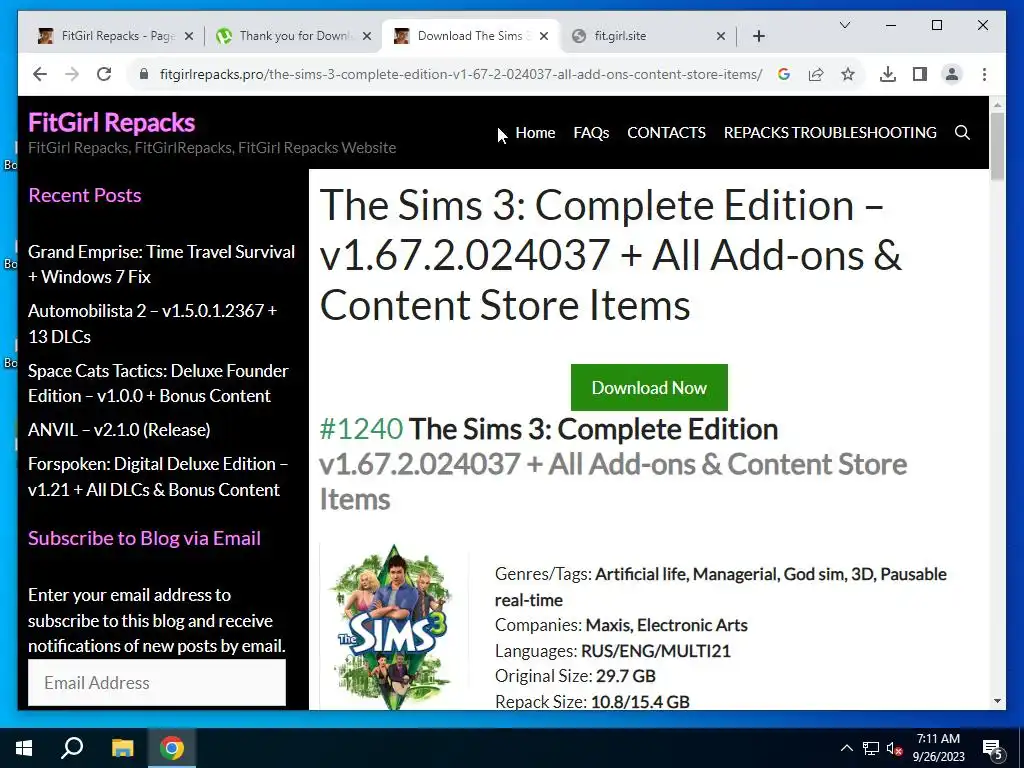This screenshot has height=768, width=1024.
Task: Open the taskbar clock and date
Action: click(x=938, y=748)
